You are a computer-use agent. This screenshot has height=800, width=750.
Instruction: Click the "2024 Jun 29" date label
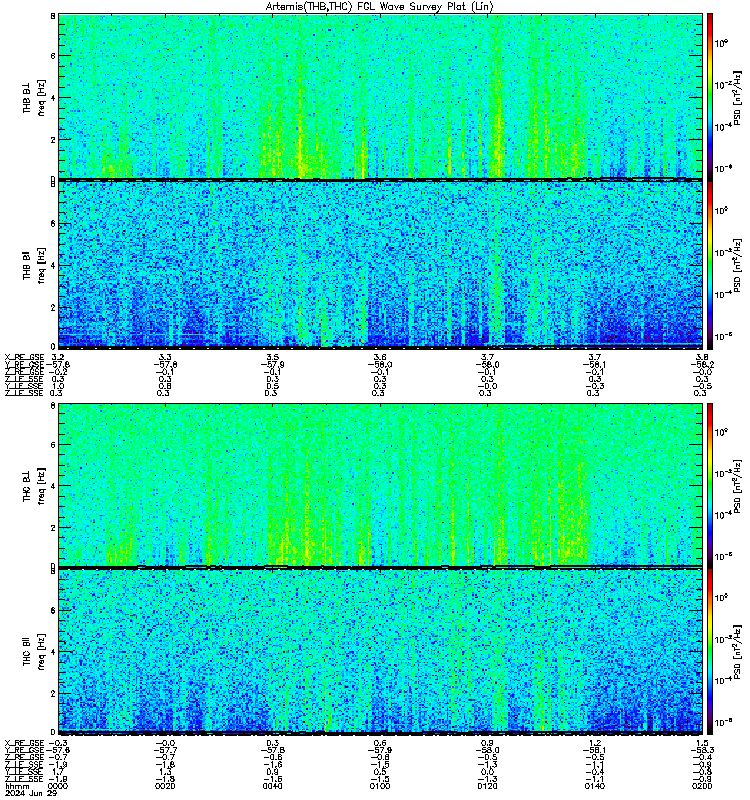(x=31, y=793)
